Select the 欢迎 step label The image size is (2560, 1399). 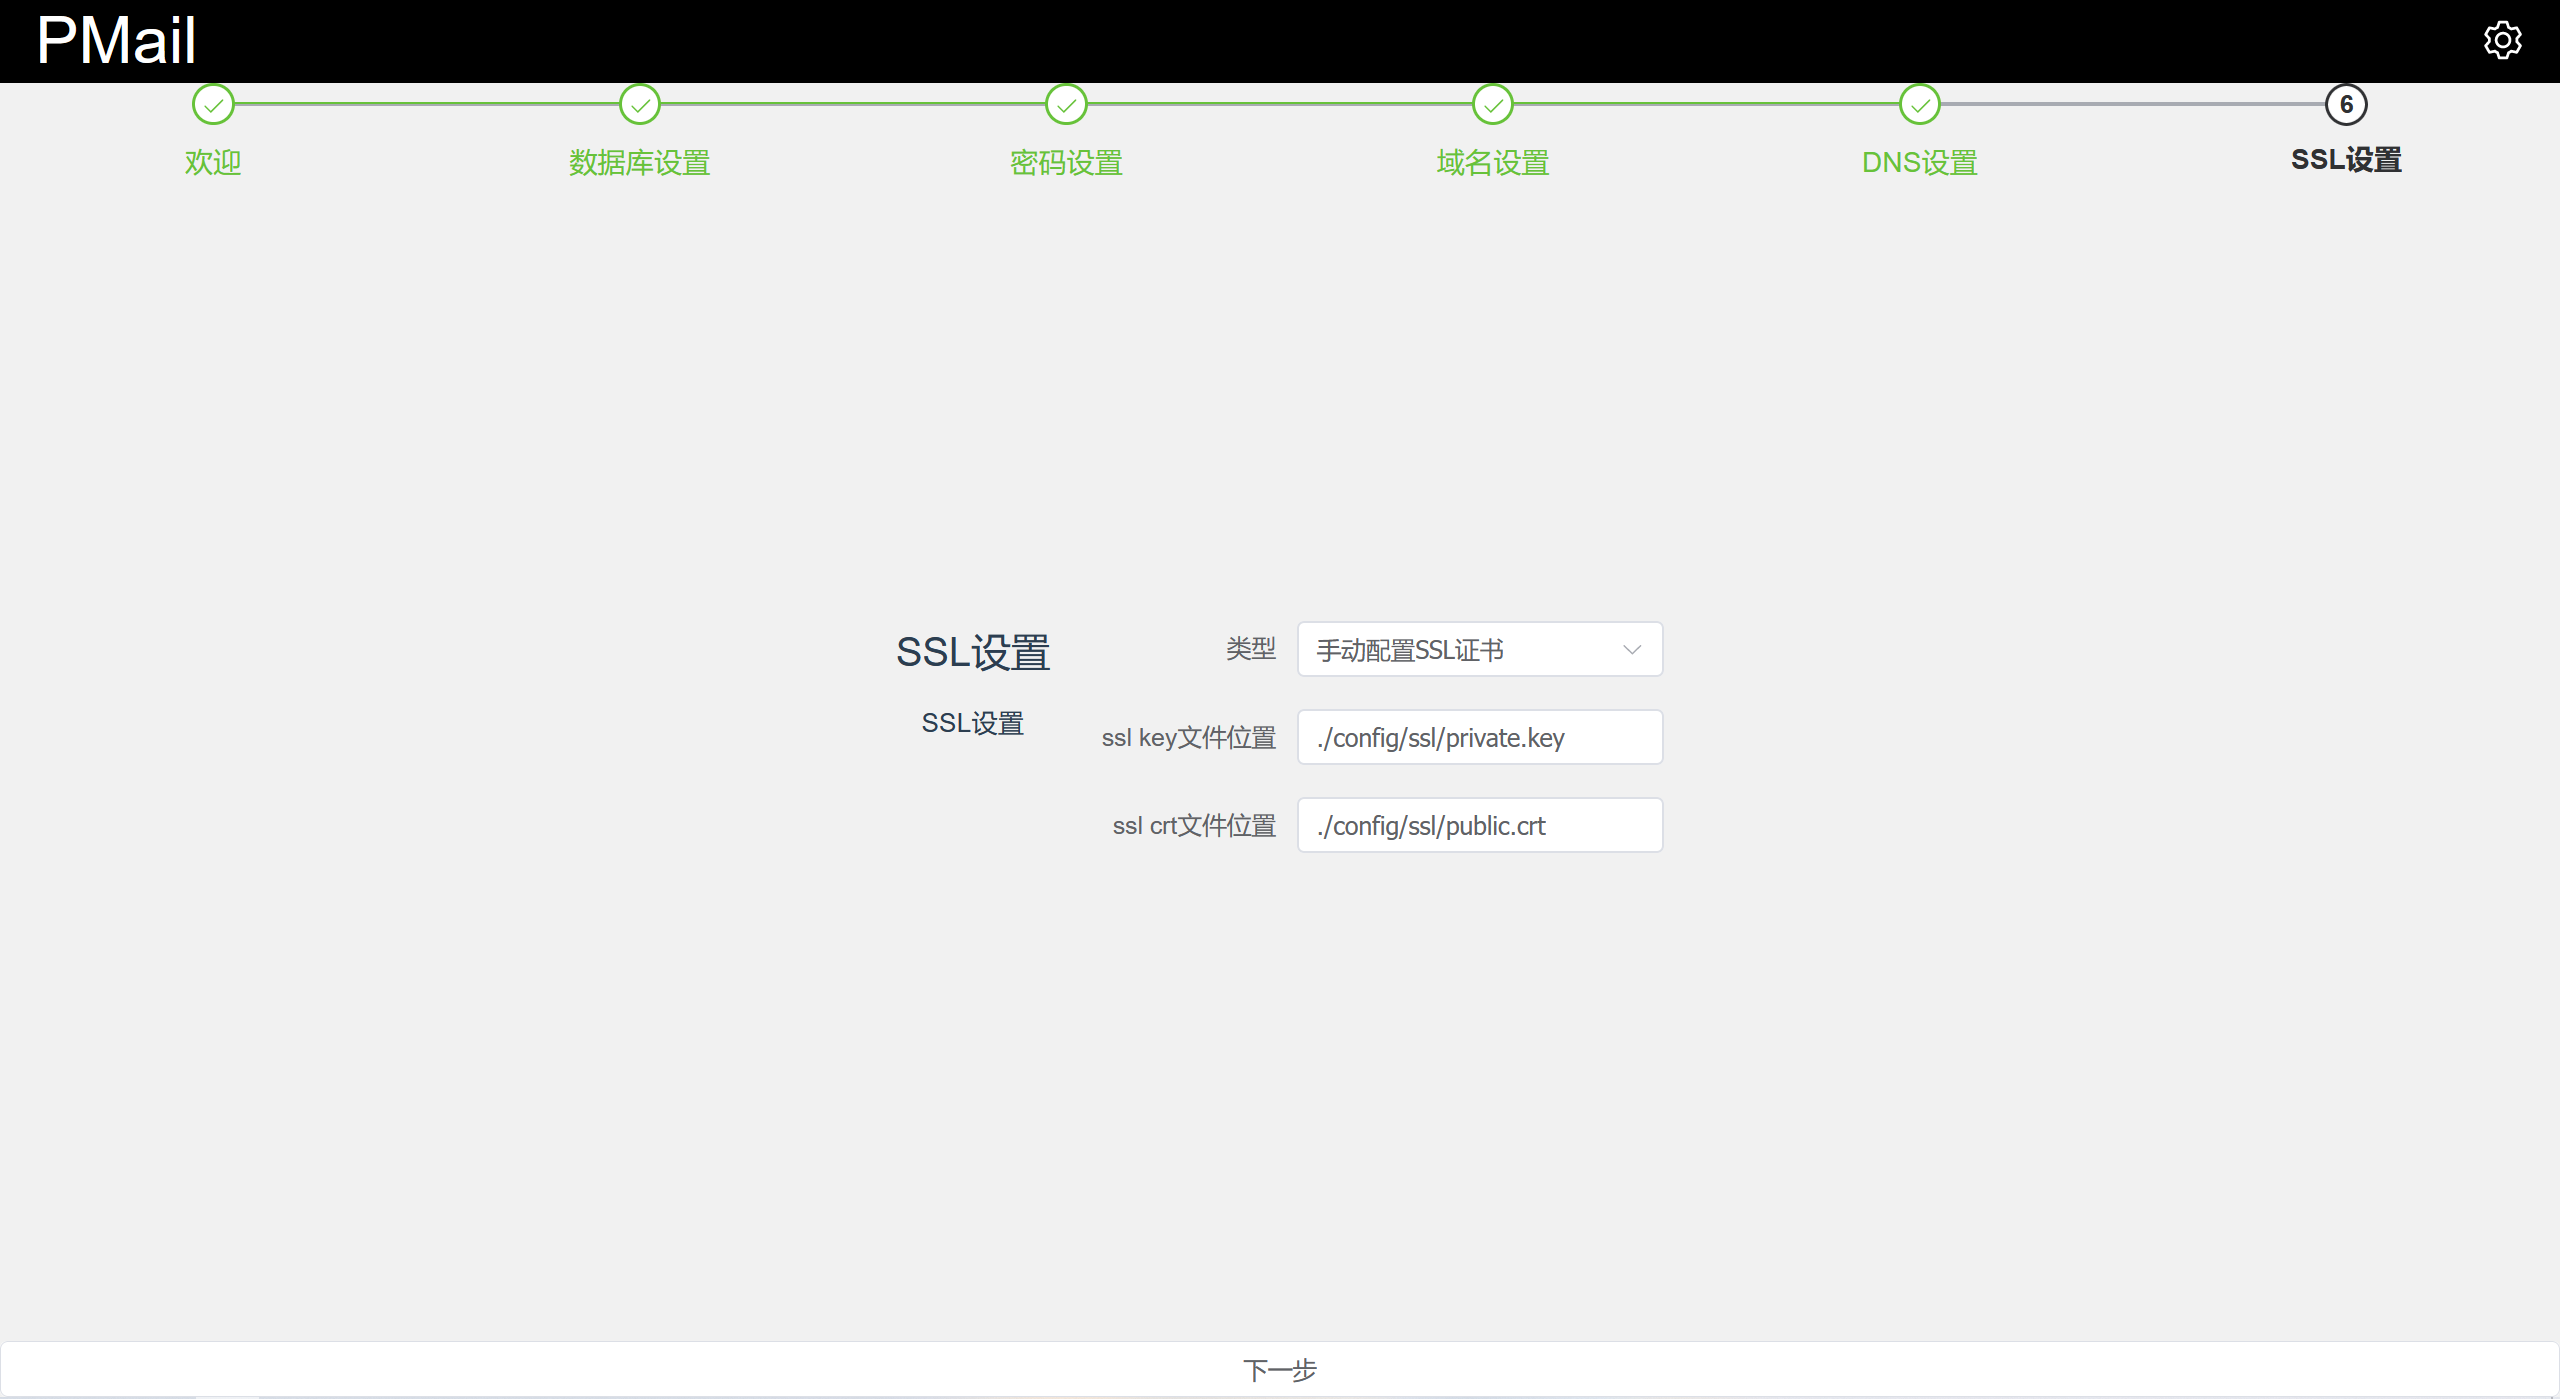[213, 162]
